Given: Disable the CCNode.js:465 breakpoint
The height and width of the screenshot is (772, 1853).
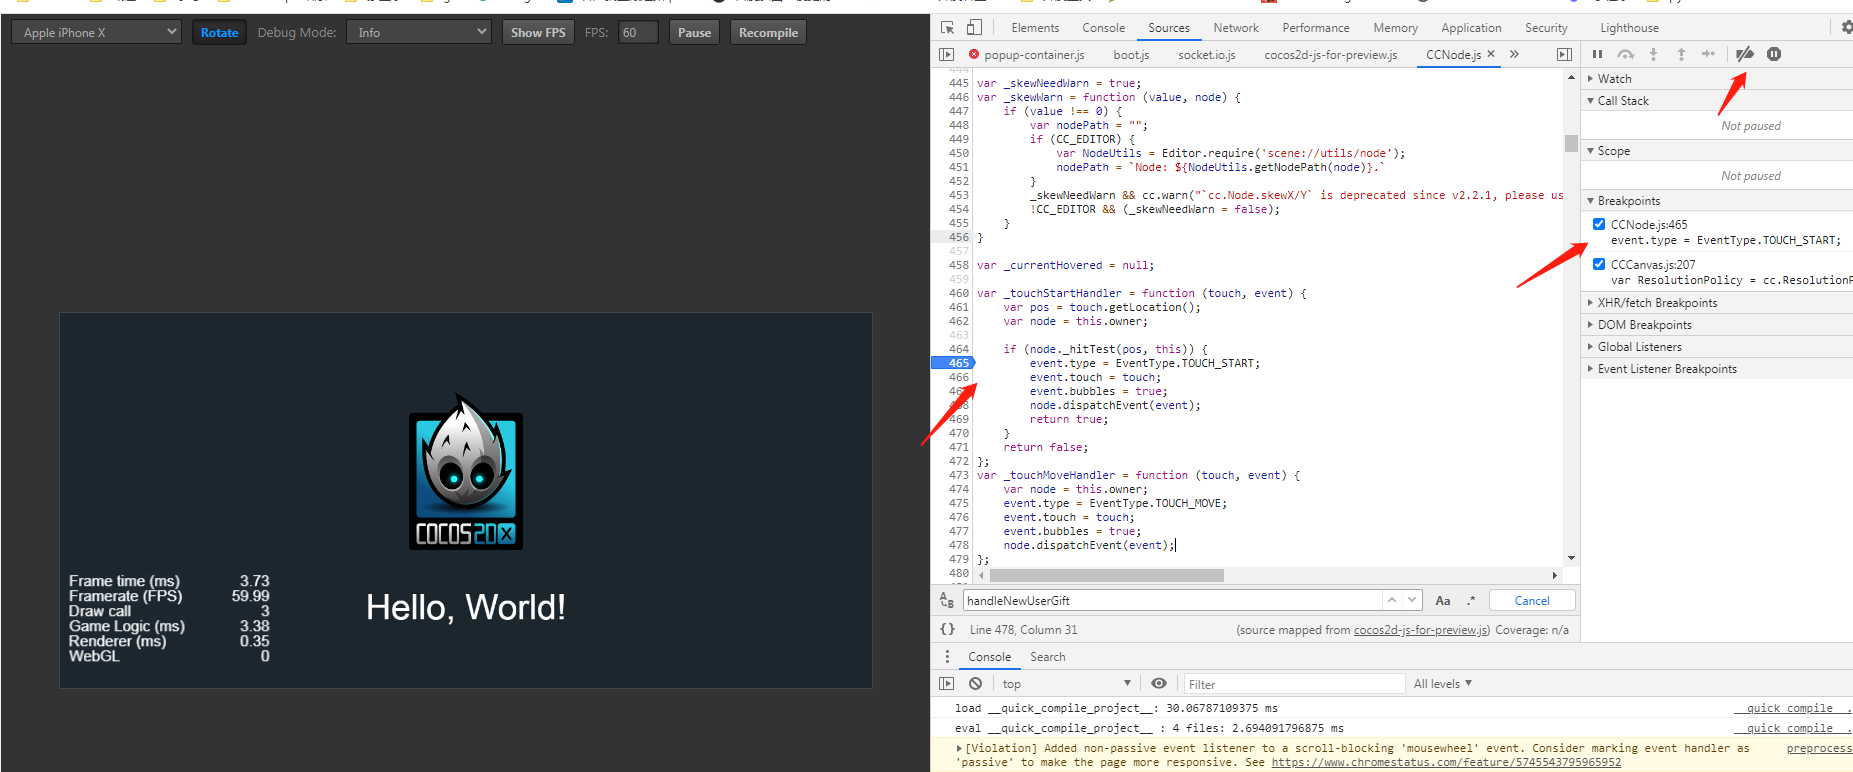Looking at the screenshot, I should pos(1599,224).
